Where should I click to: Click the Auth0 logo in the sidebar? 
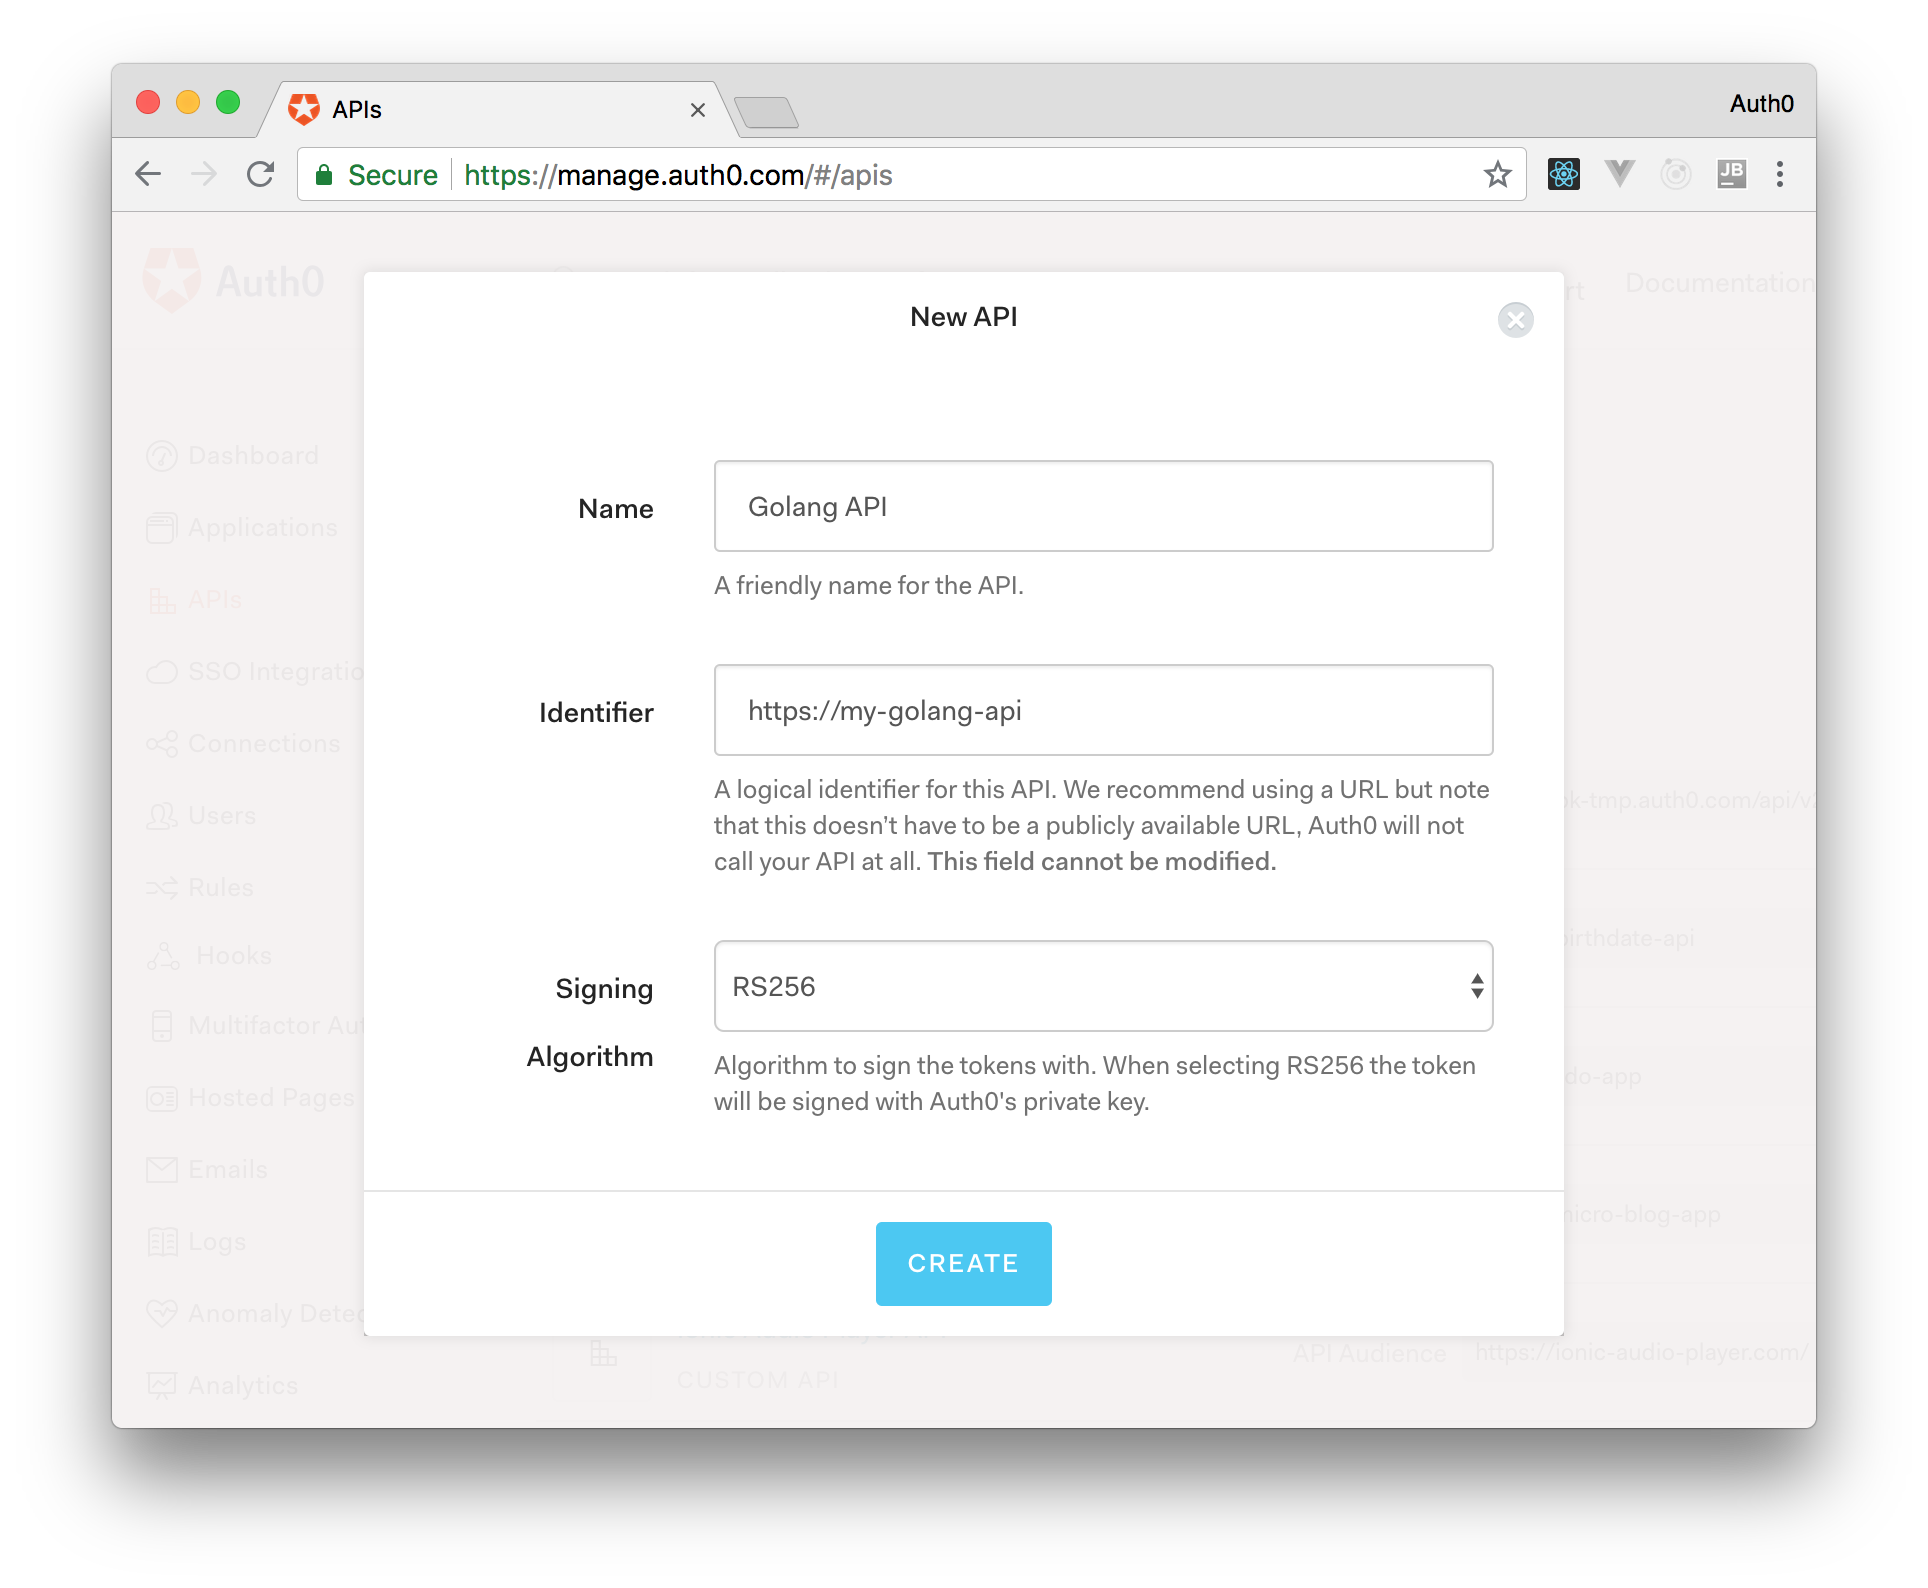coord(170,281)
